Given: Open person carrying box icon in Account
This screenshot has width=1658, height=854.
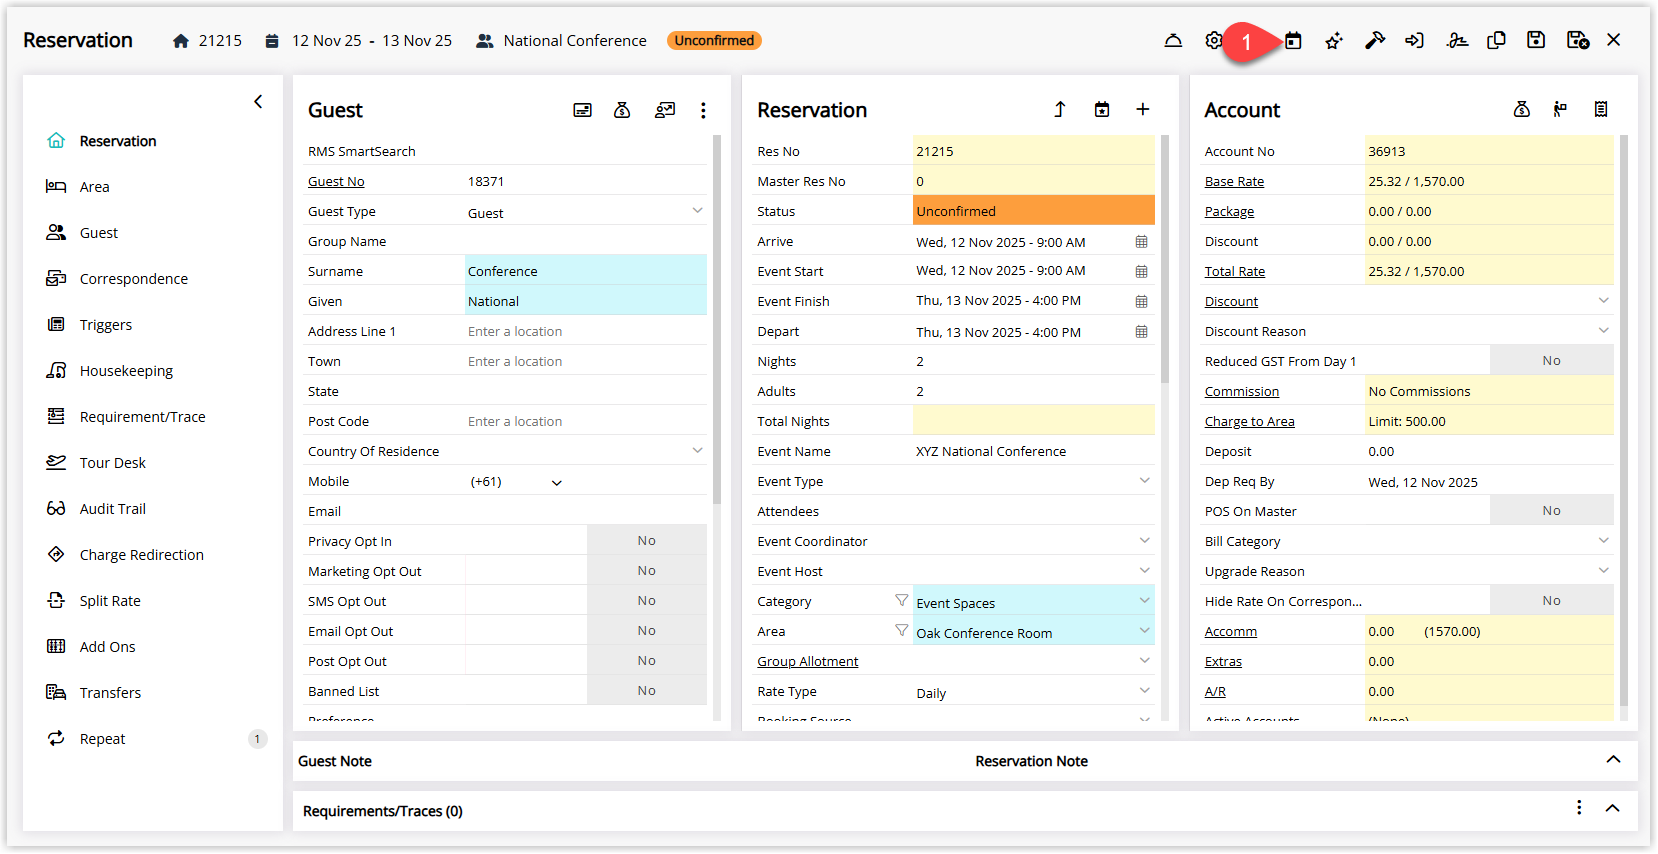Looking at the screenshot, I should tap(1560, 110).
